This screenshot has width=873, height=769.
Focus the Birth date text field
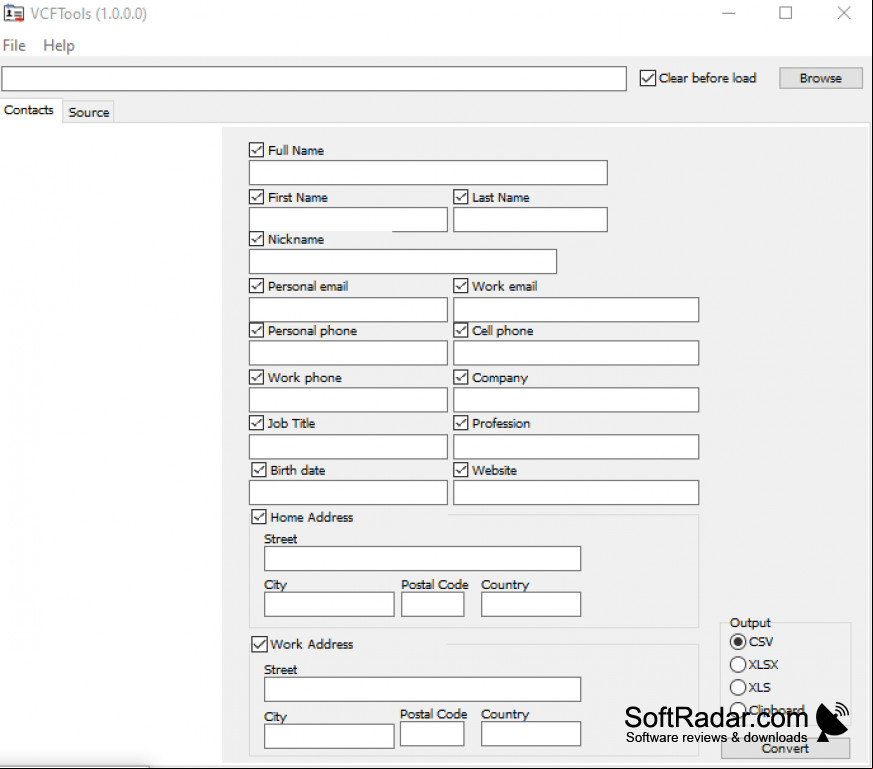(x=348, y=493)
